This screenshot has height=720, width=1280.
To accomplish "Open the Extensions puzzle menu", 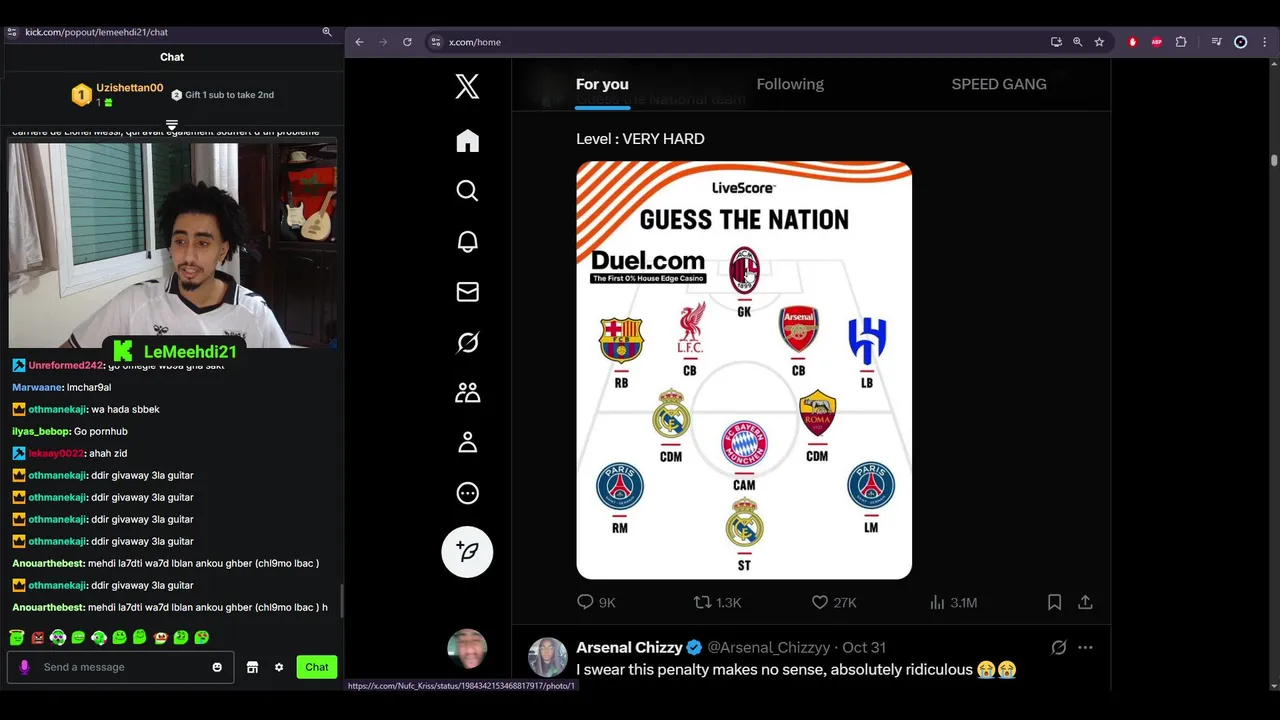I will pyautogui.click(x=1181, y=42).
